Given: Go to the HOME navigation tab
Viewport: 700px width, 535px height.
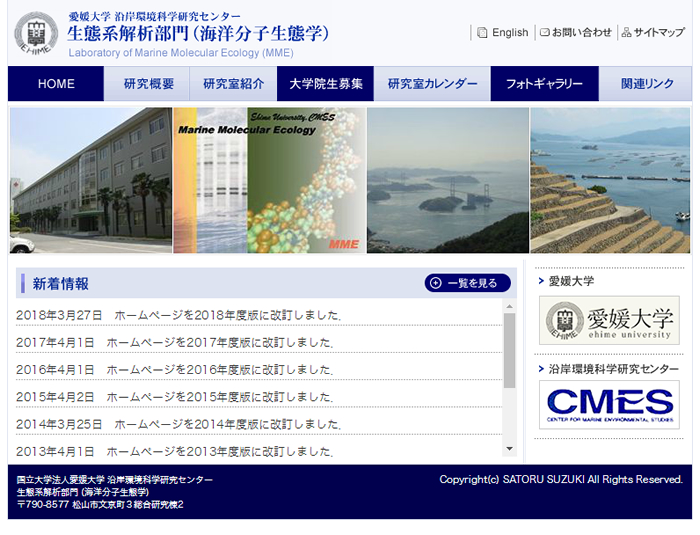Looking at the screenshot, I should (x=56, y=84).
